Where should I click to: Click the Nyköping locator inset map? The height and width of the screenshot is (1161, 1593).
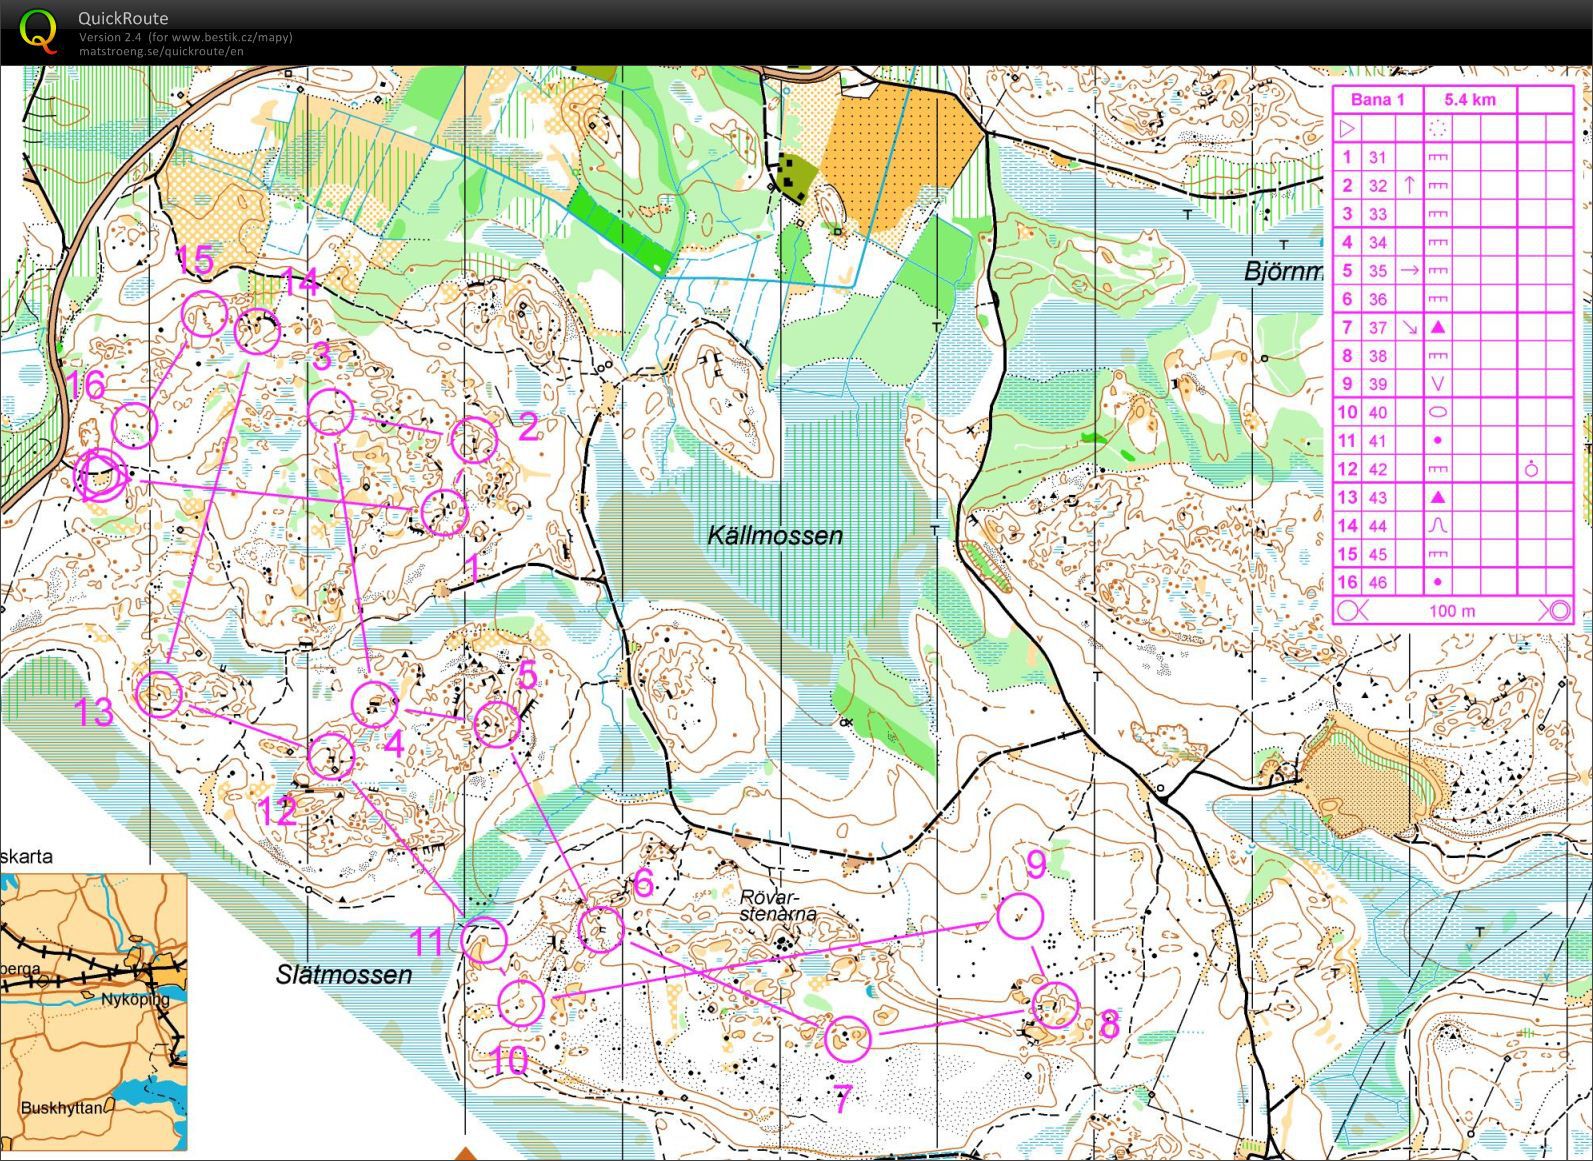click(x=94, y=1011)
